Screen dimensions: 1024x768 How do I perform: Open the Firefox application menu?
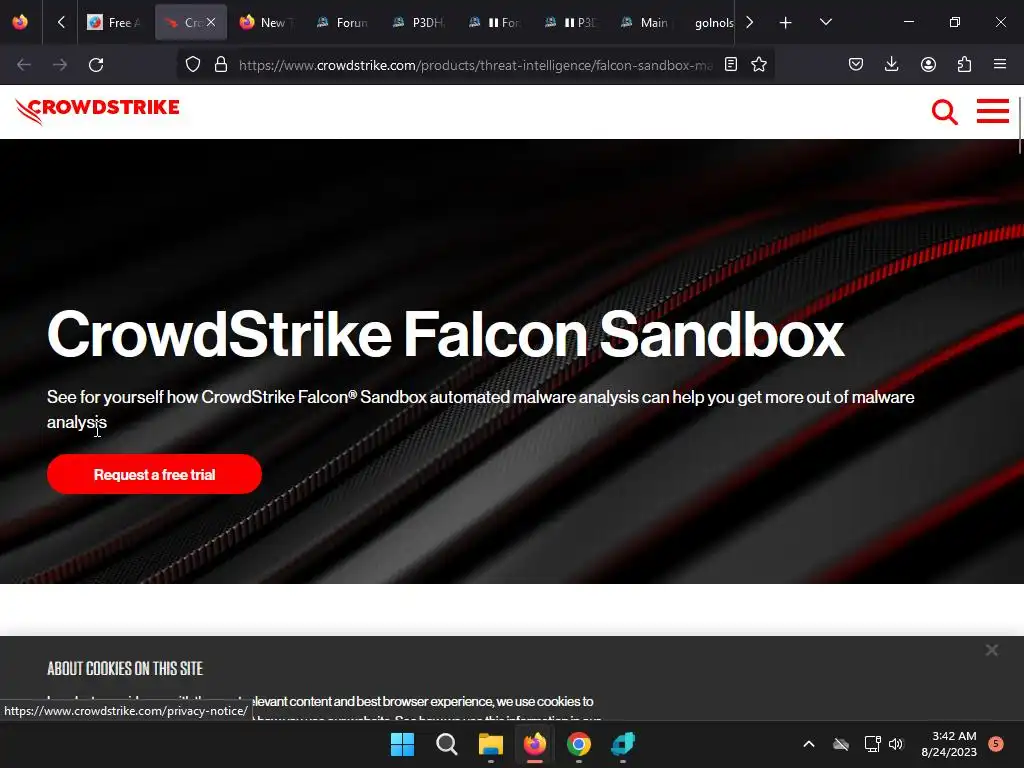1000,65
